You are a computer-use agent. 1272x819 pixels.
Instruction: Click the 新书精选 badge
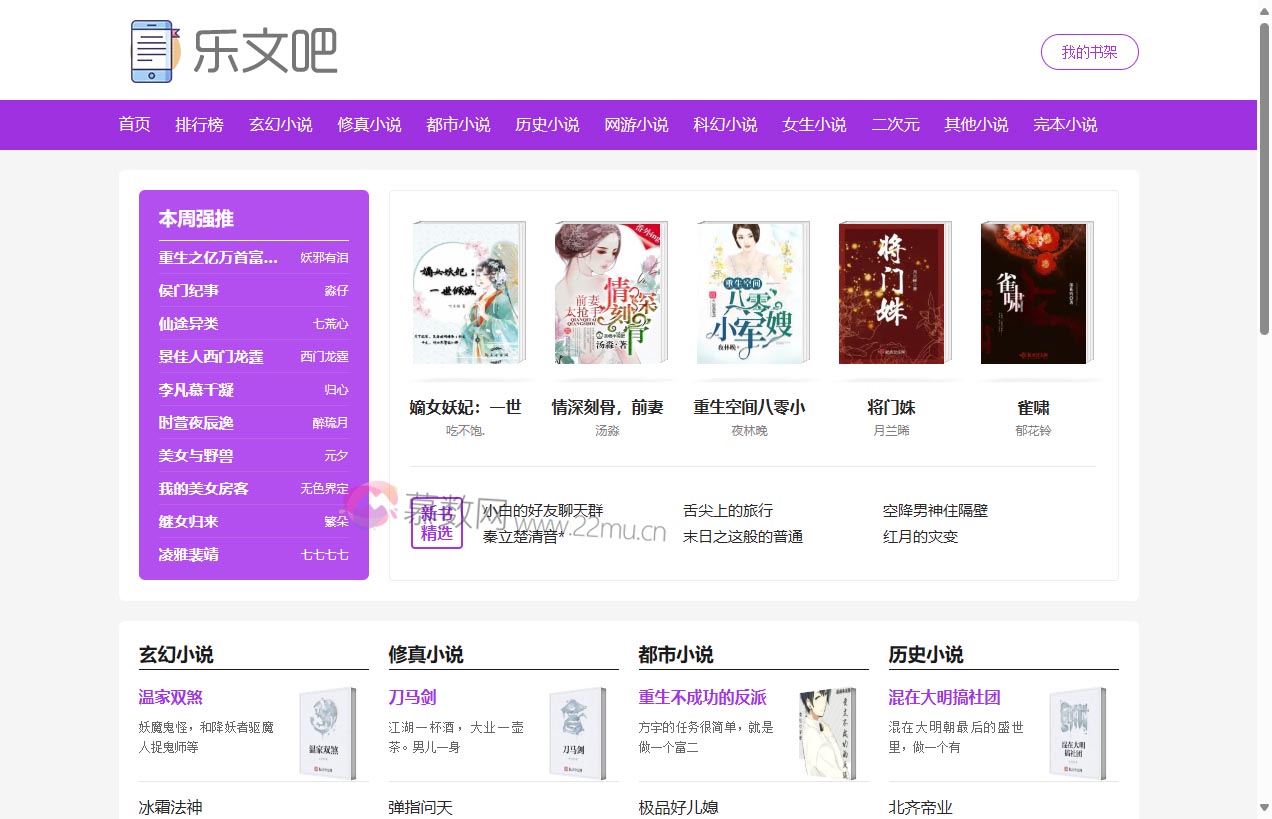click(437, 523)
